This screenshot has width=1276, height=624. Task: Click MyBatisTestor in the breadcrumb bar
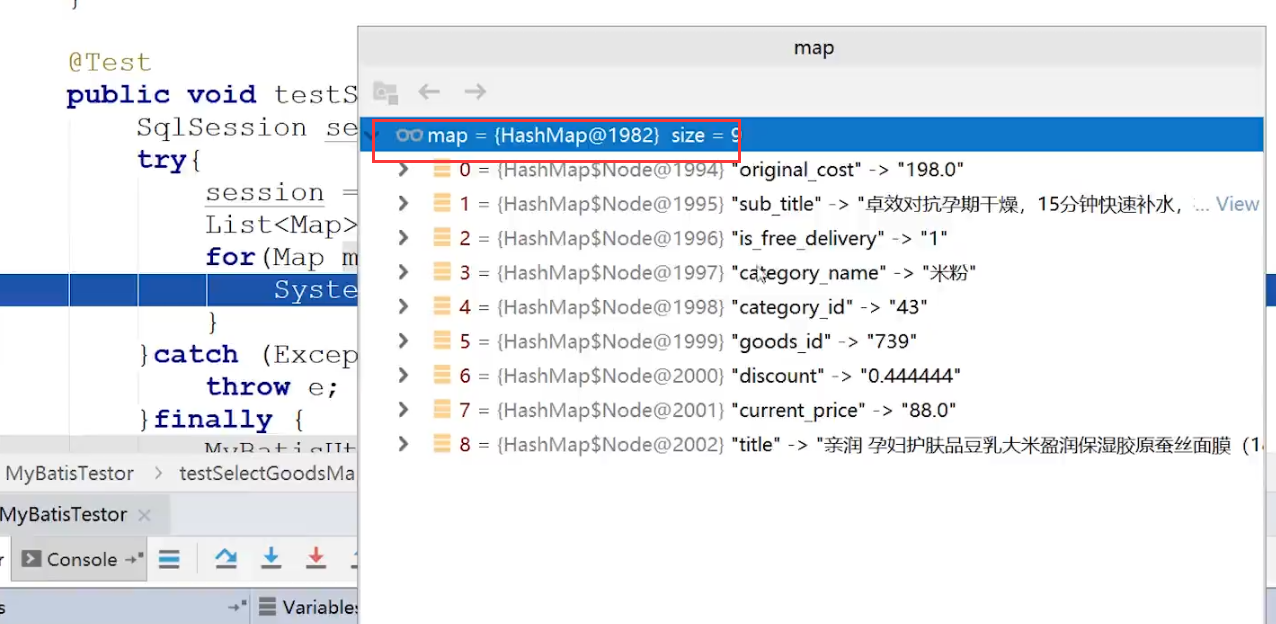[x=69, y=473]
